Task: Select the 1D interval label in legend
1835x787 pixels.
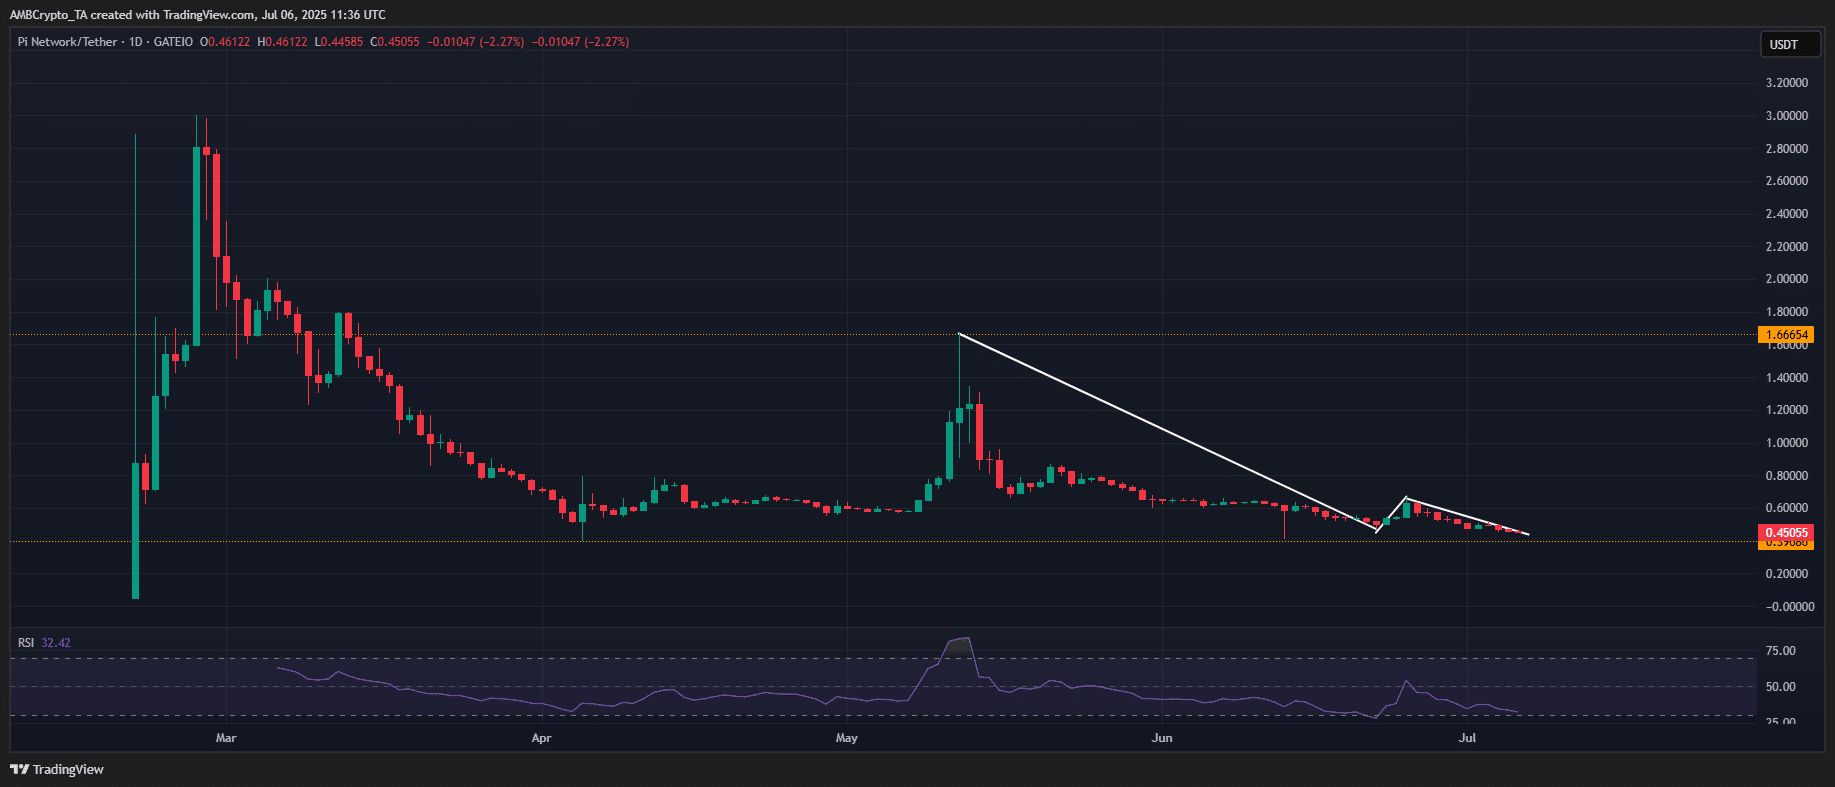Action: point(136,42)
